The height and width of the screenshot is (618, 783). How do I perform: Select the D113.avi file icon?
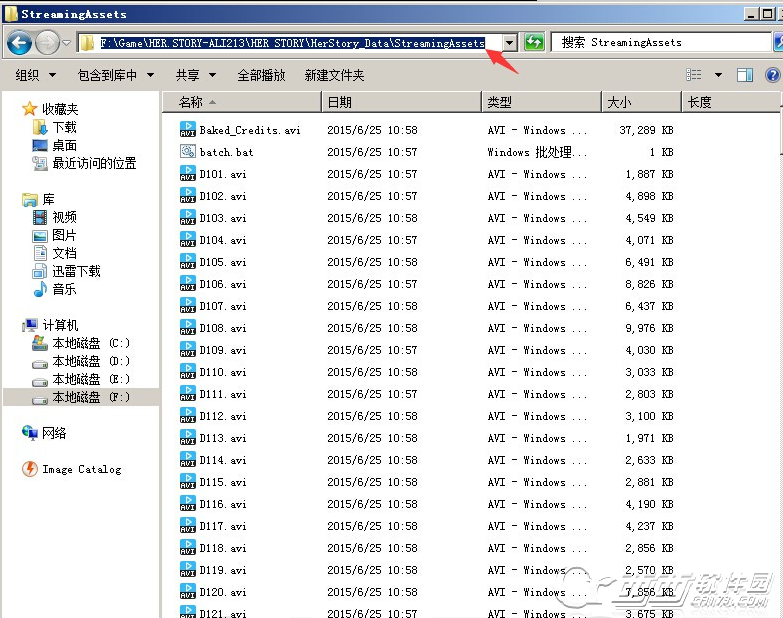(x=188, y=437)
